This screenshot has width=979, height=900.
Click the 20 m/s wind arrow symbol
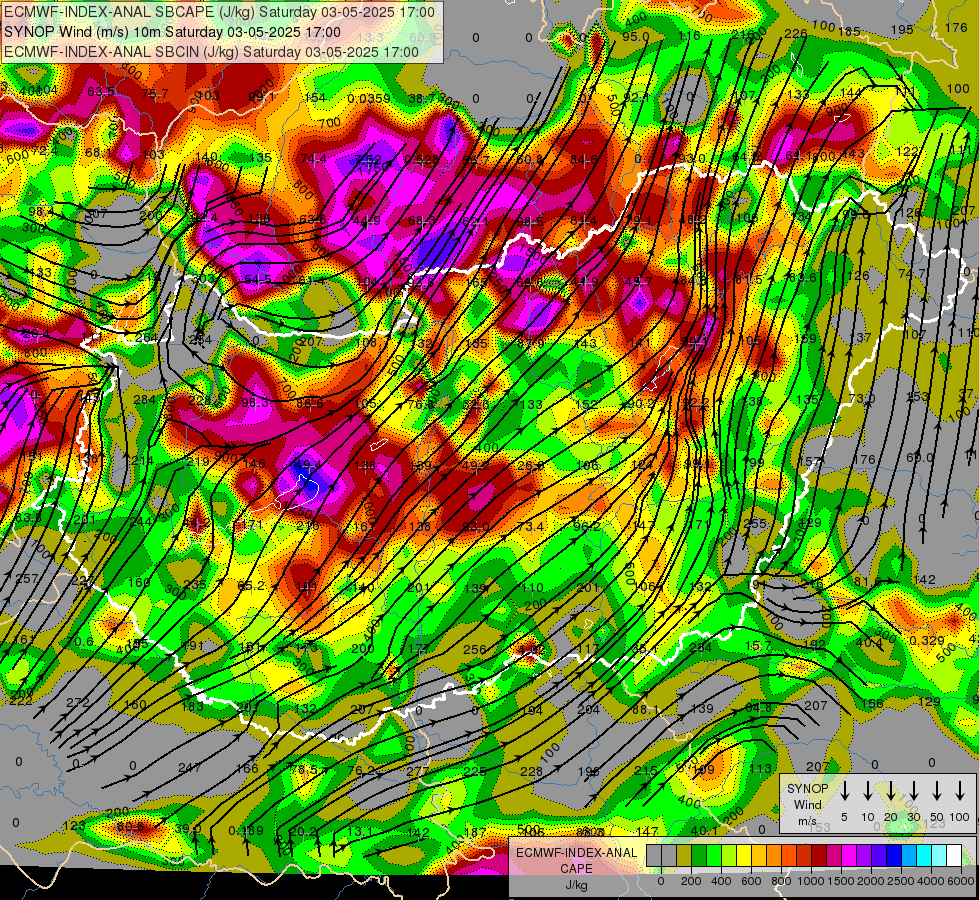890,790
